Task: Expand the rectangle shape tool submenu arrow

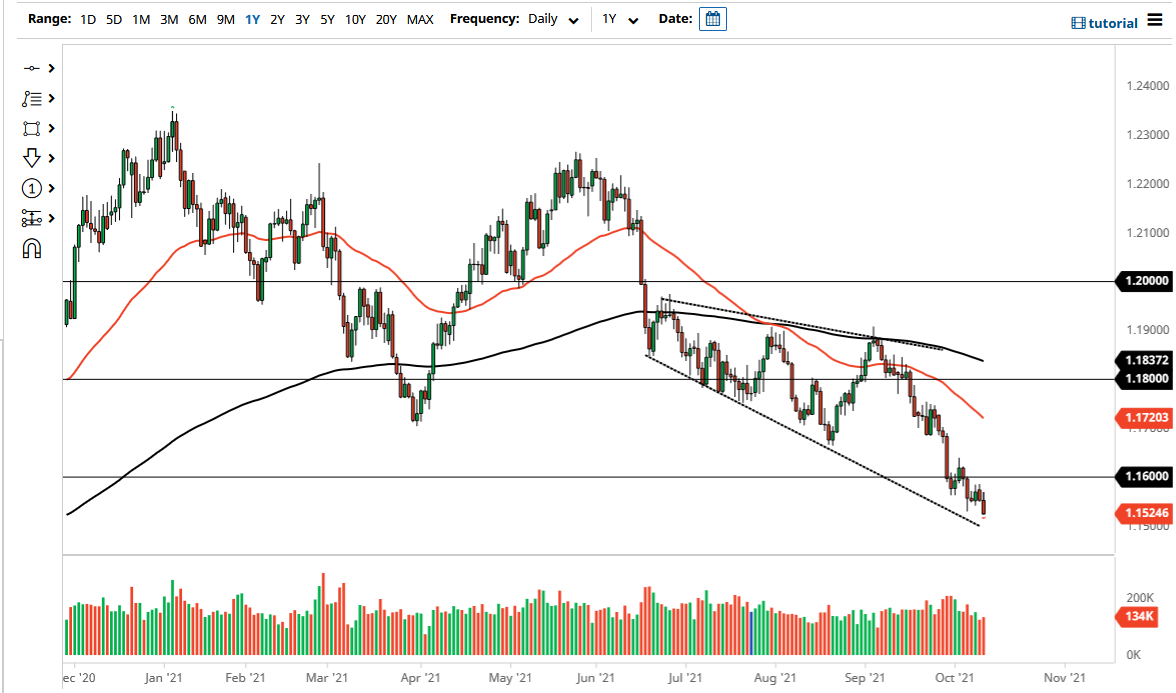Action: pos(50,128)
